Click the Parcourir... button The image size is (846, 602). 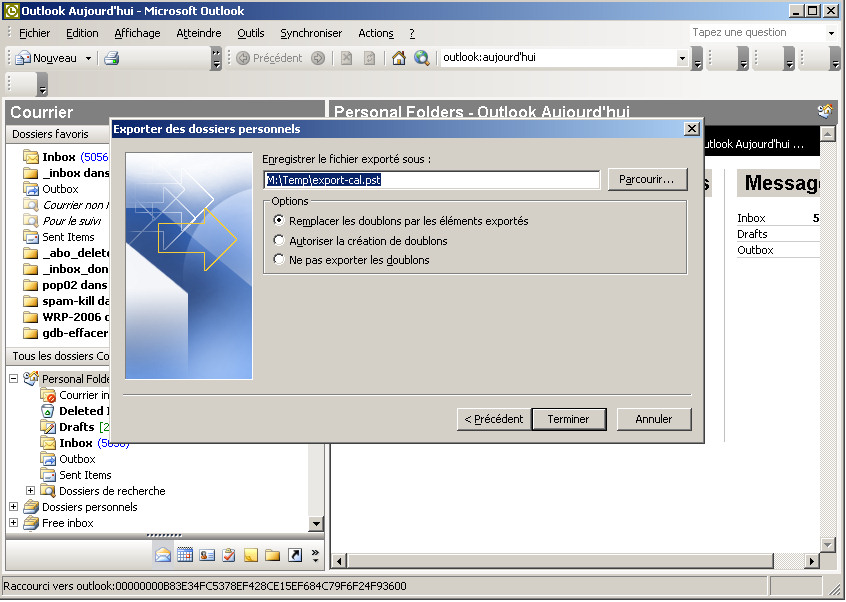(x=647, y=180)
